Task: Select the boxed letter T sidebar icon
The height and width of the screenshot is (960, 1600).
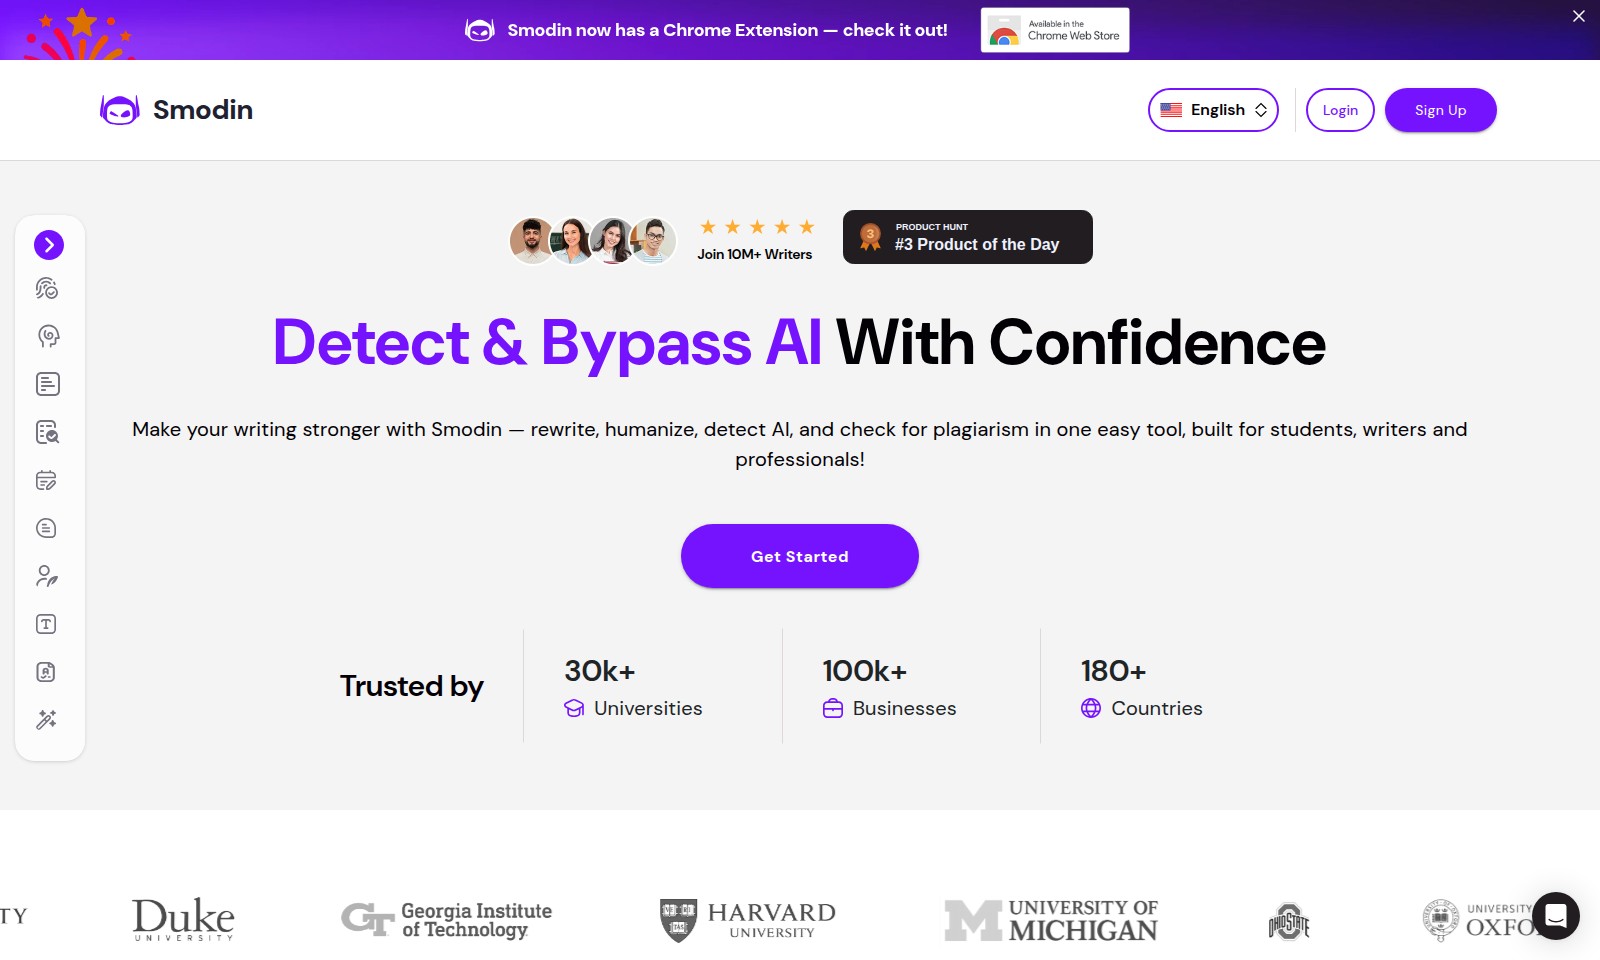Action: pyautogui.click(x=46, y=624)
